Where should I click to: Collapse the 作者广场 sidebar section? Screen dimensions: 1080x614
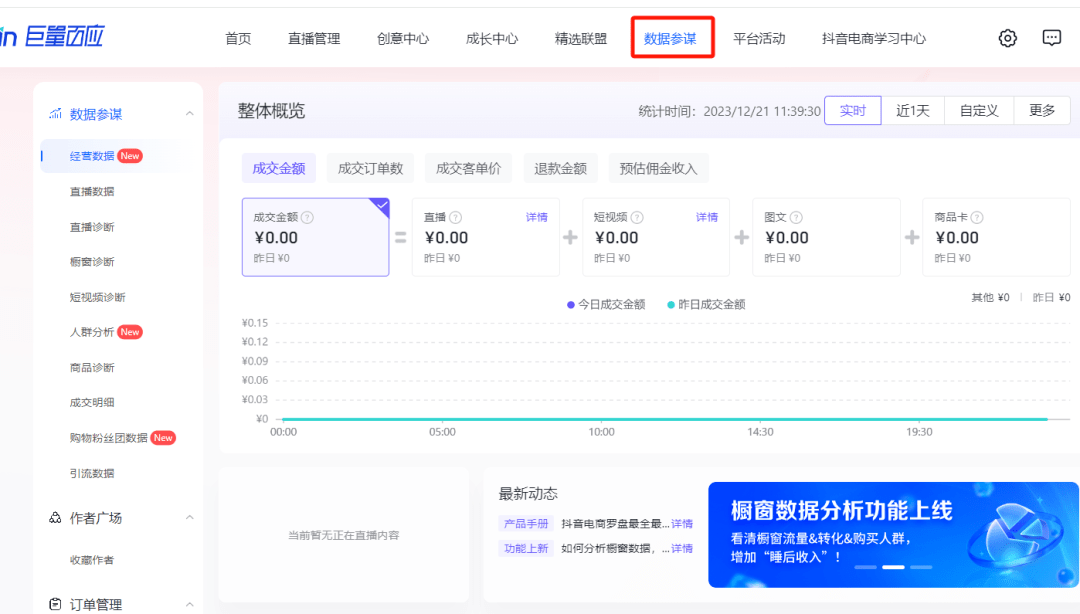click(190, 518)
